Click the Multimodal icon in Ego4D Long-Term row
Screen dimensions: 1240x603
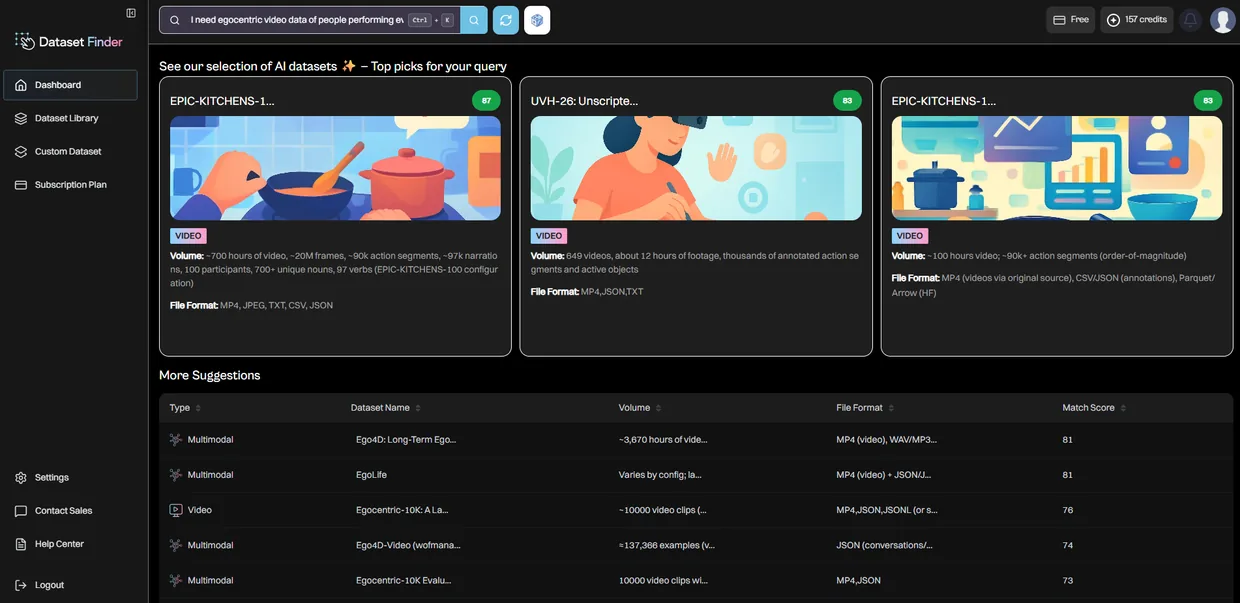(176, 440)
